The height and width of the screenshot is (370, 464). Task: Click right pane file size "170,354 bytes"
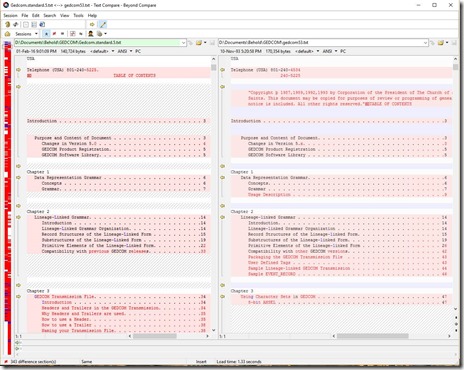pos(278,51)
